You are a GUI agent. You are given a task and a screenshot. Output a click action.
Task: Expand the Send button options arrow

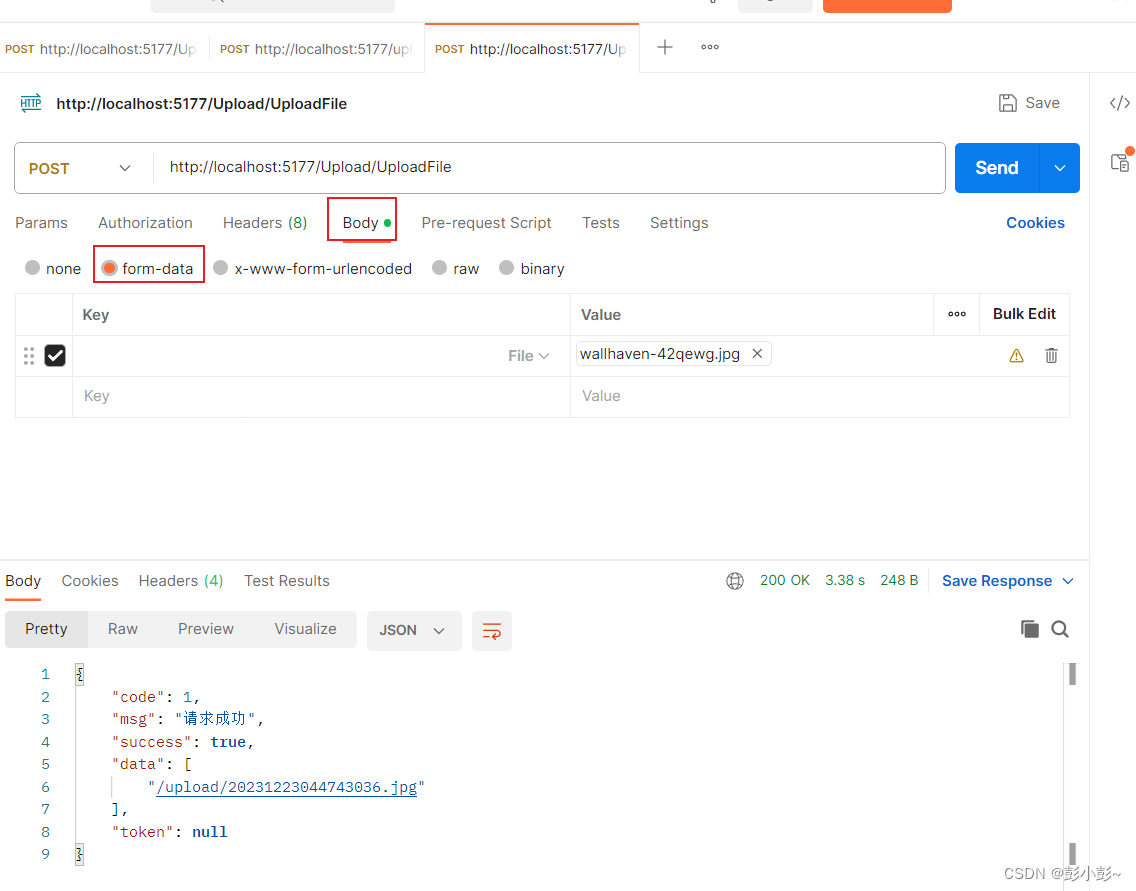point(1059,168)
